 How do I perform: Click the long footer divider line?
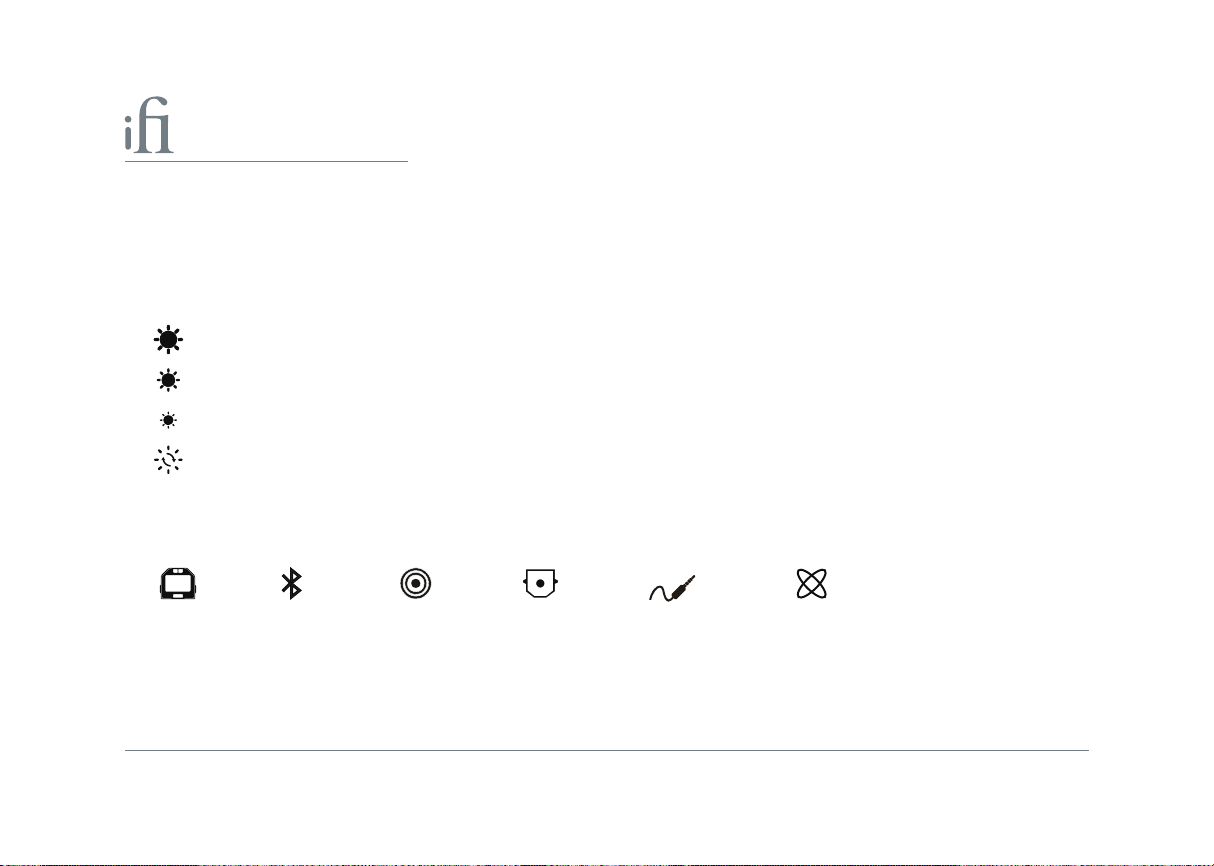[x=606, y=750]
